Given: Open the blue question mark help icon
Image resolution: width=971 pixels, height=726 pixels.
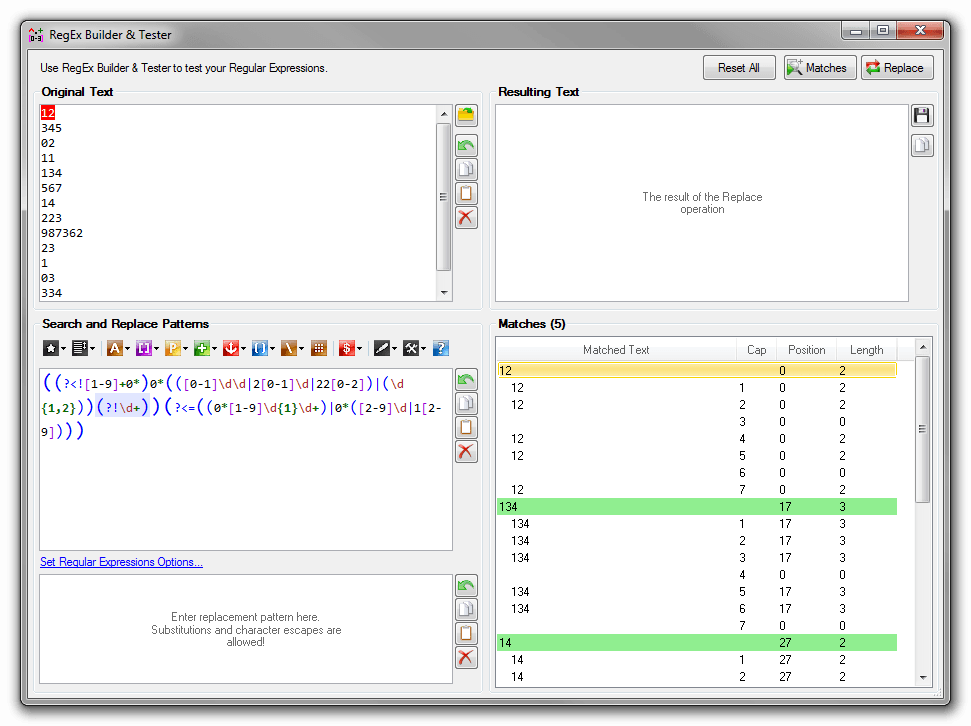Looking at the screenshot, I should 440,348.
